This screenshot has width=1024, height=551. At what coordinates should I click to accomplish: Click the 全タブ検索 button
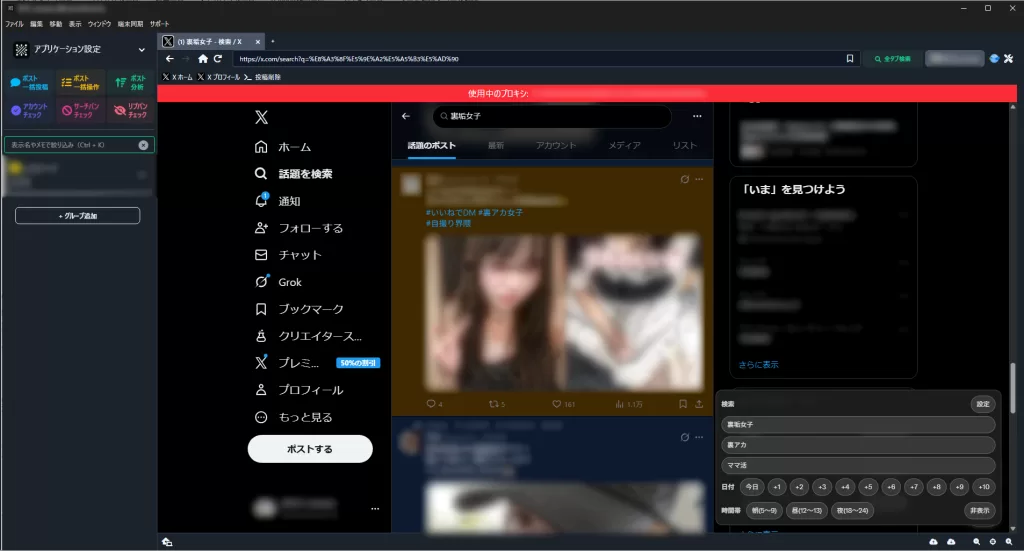click(893, 59)
